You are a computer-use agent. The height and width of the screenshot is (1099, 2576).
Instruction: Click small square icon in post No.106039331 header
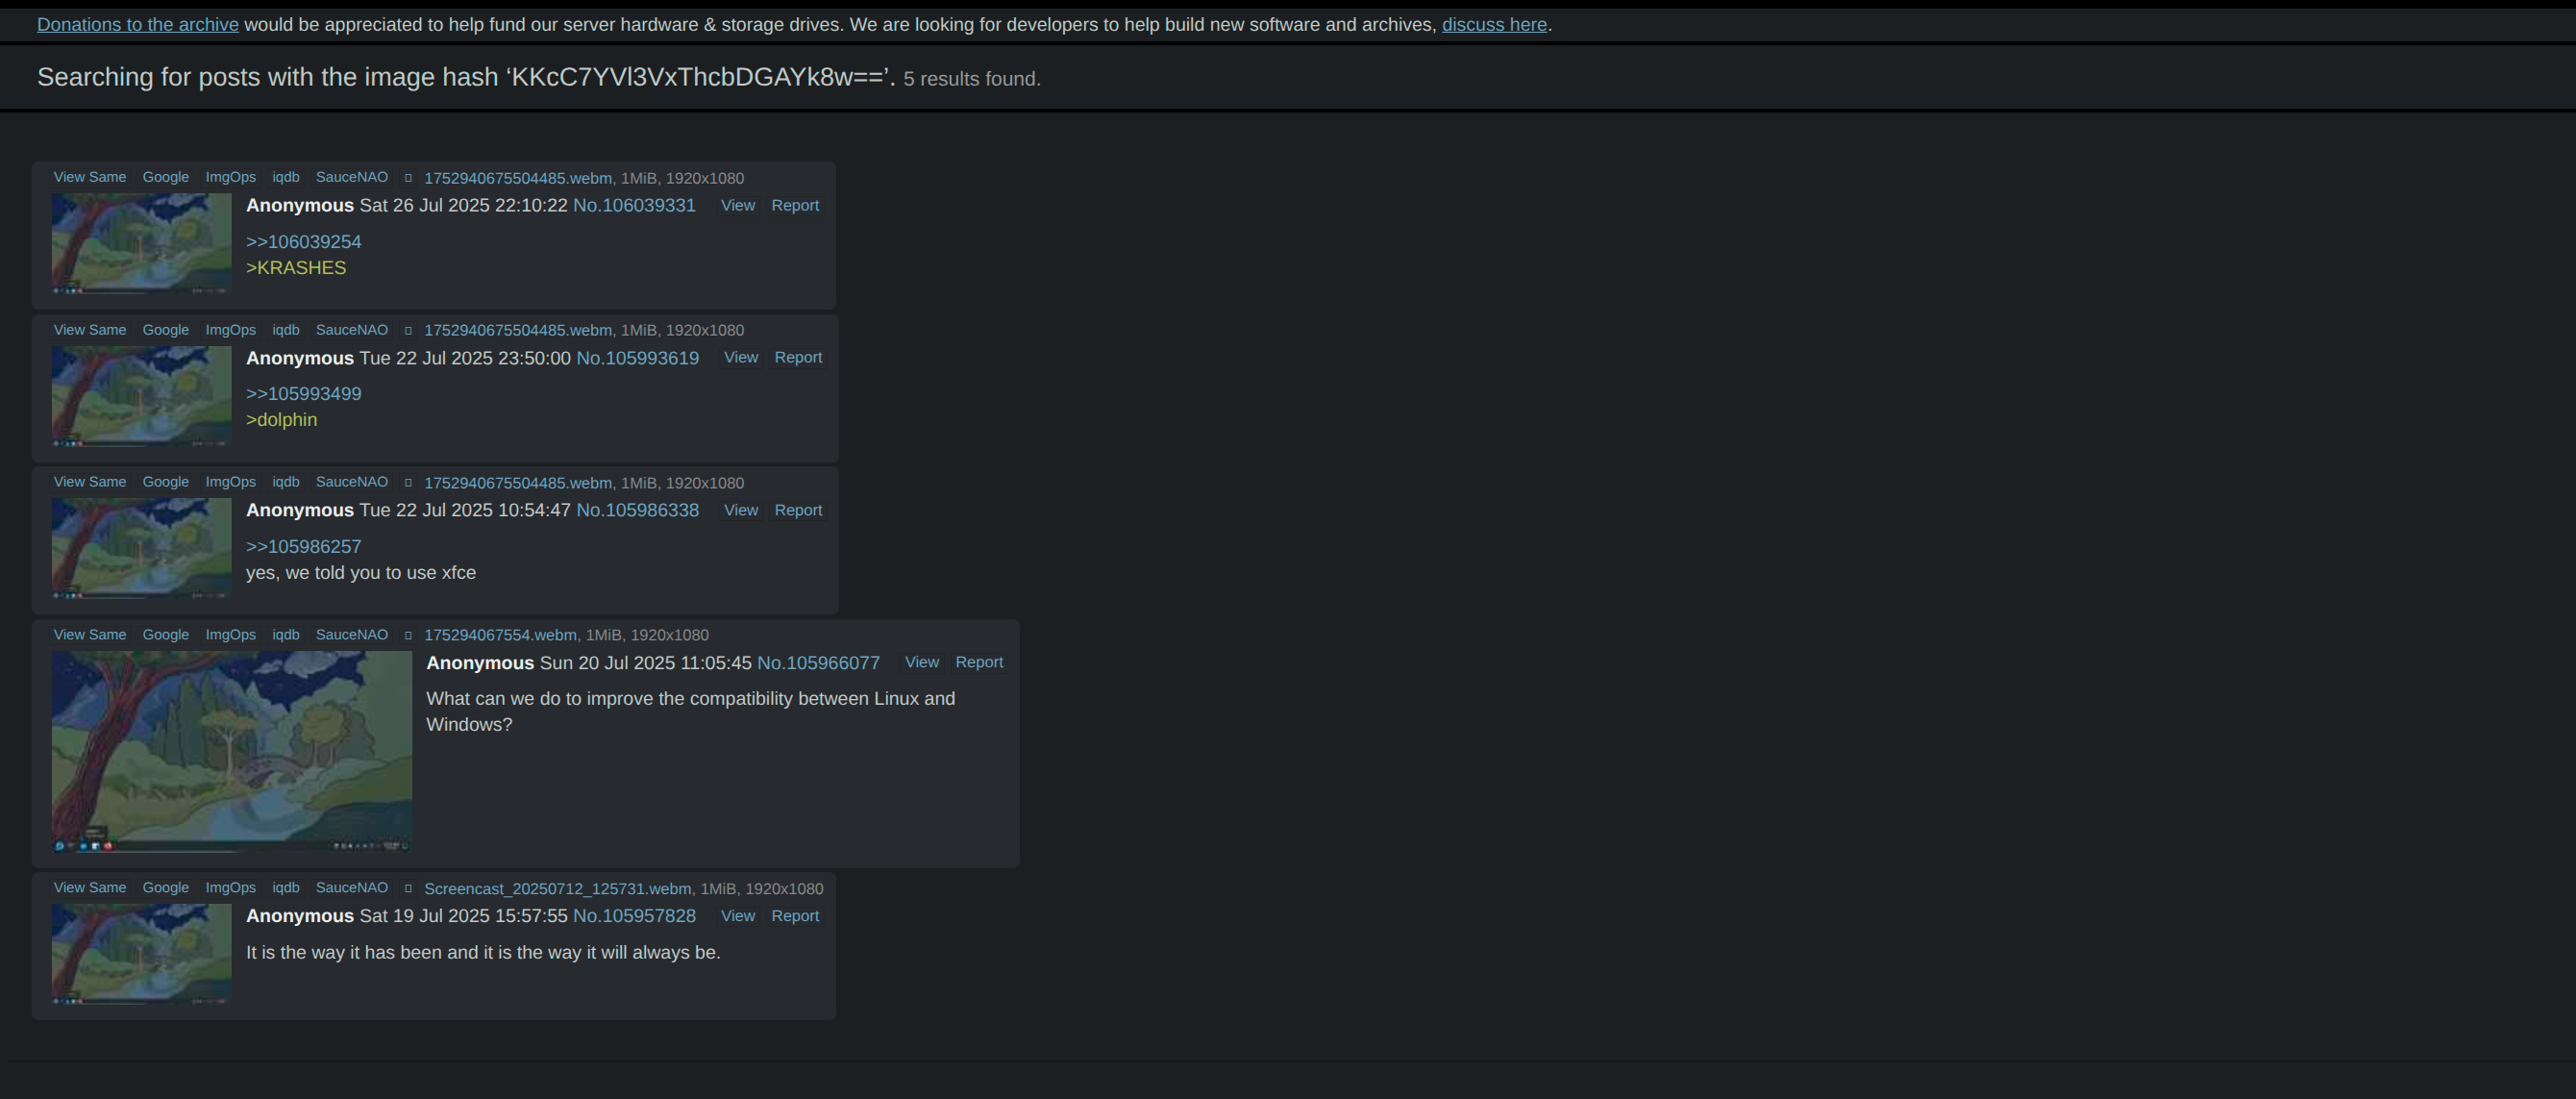tap(408, 178)
